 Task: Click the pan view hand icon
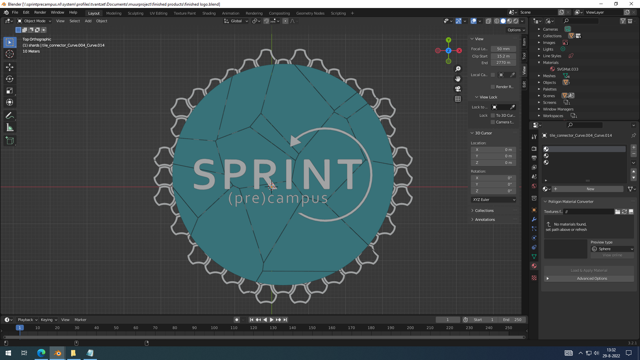[458, 79]
